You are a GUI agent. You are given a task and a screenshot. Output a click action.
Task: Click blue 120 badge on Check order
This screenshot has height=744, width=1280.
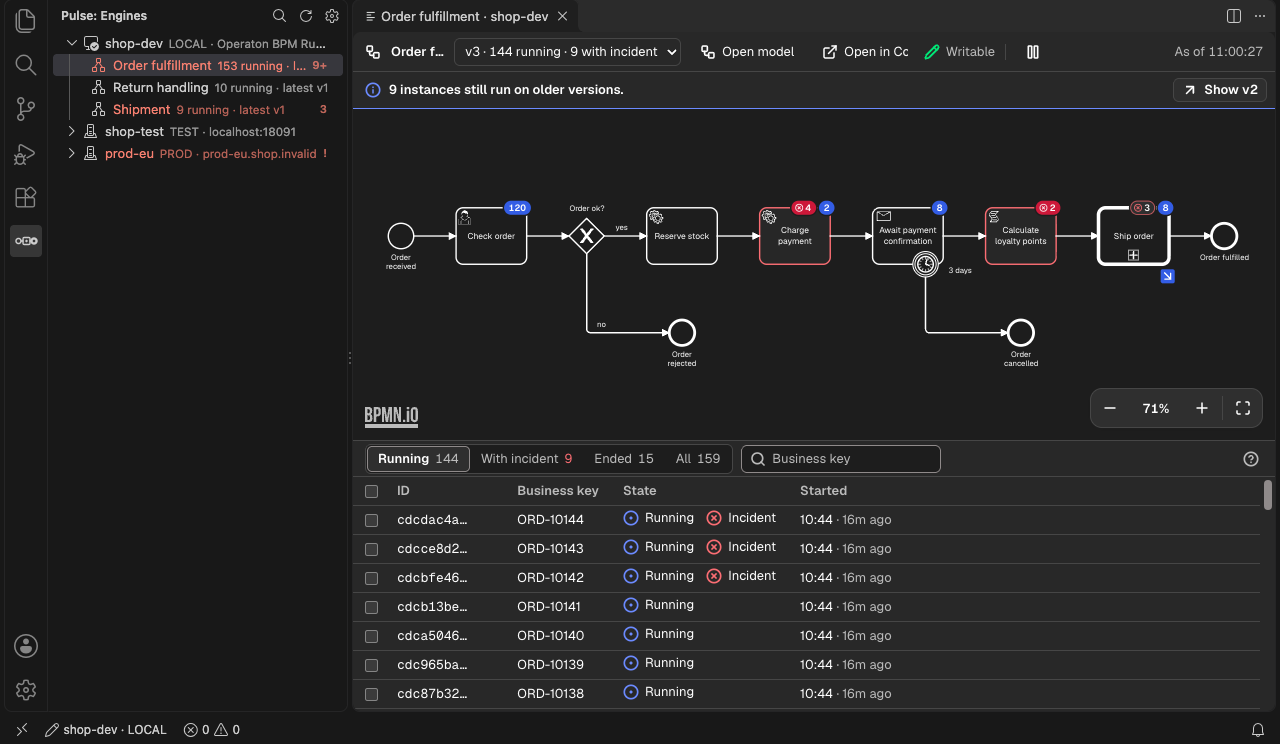tap(517, 208)
